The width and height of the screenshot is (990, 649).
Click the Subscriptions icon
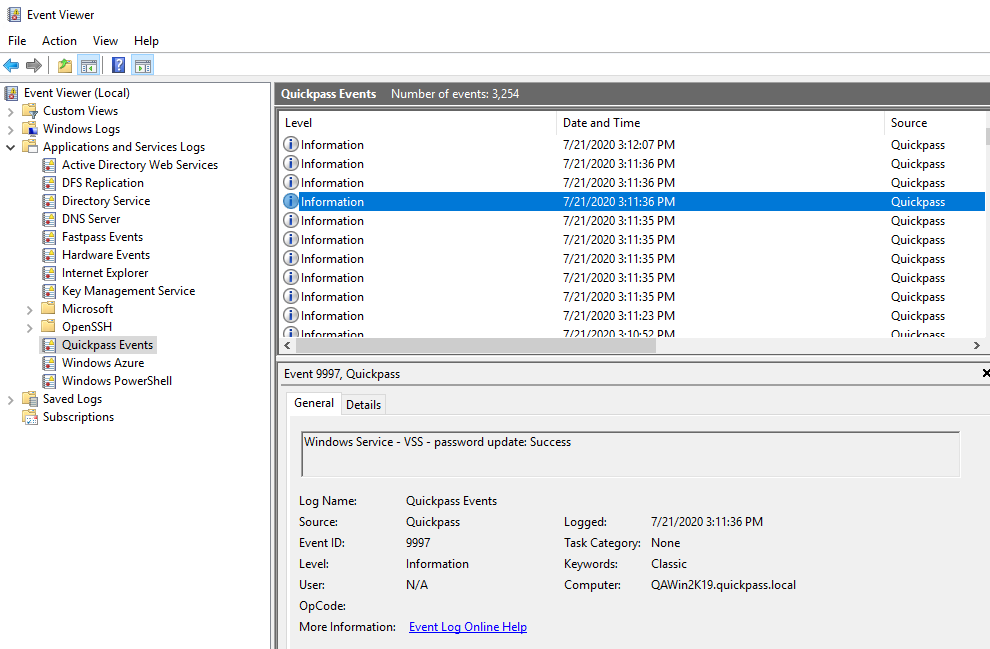pyautogui.click(x=30, y=417)
